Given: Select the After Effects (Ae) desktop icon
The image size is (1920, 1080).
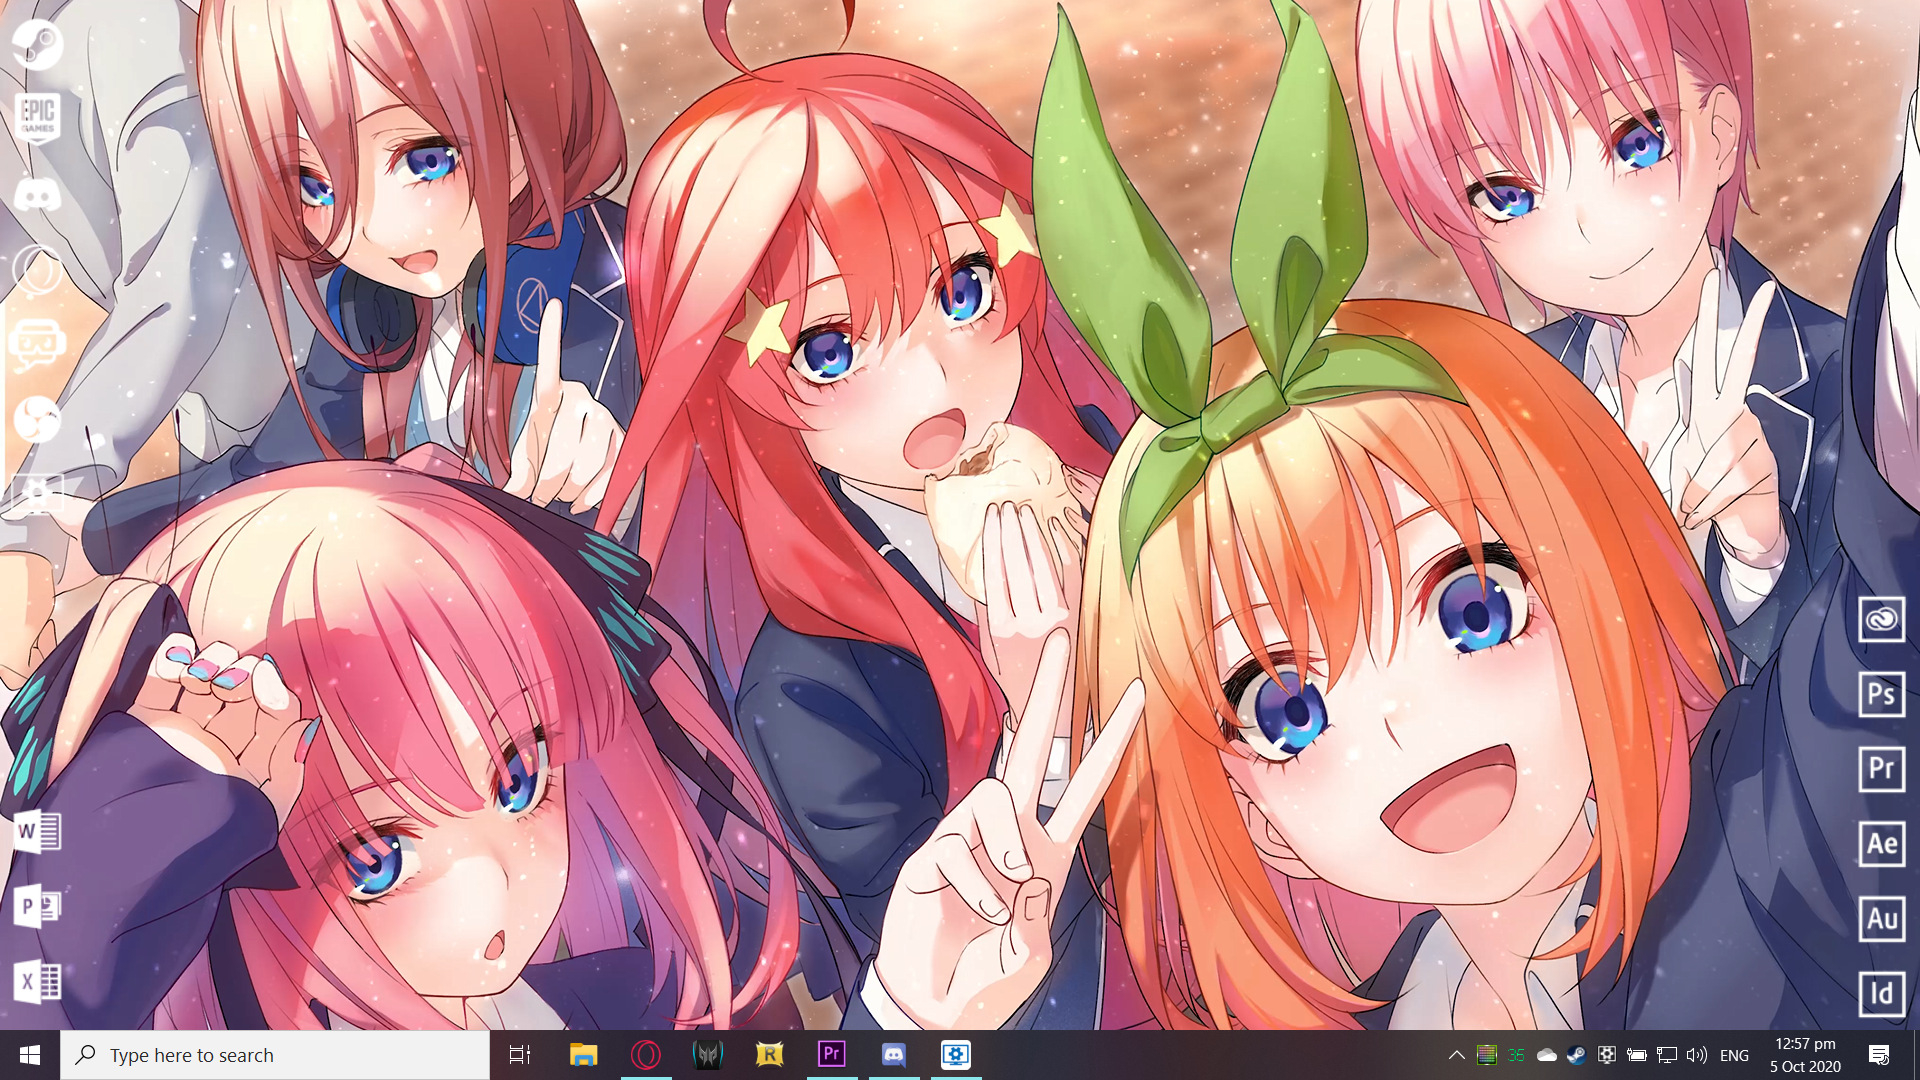Looking at the screenshot, I should coord(1881,844).
